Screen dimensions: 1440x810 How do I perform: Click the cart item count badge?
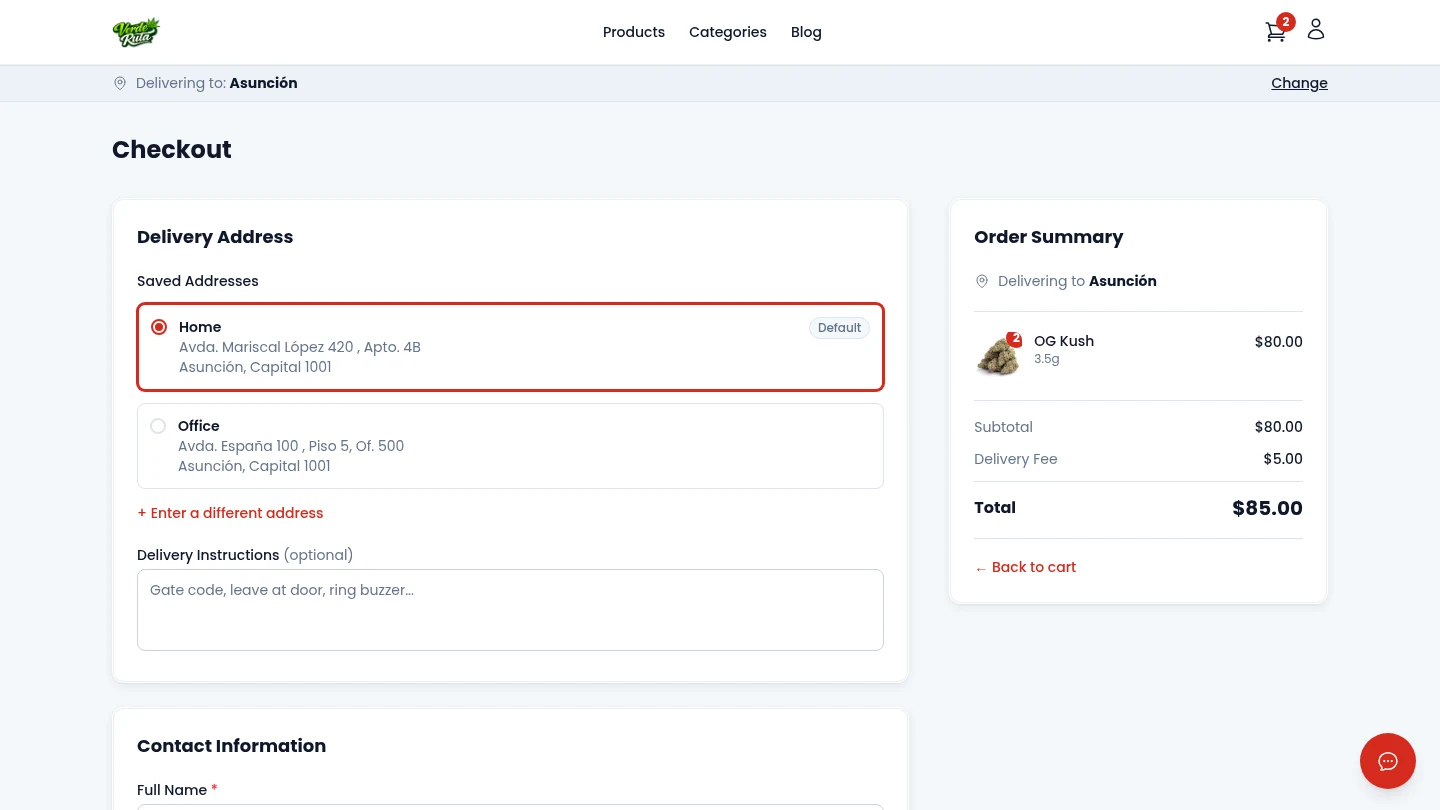tap(1286, 21)
